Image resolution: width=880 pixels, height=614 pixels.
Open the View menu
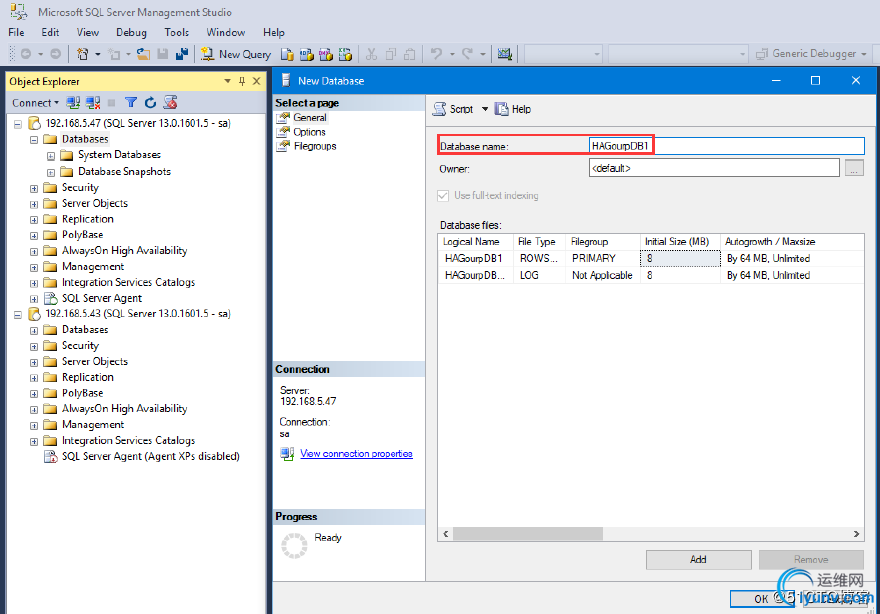pos(88,33)
